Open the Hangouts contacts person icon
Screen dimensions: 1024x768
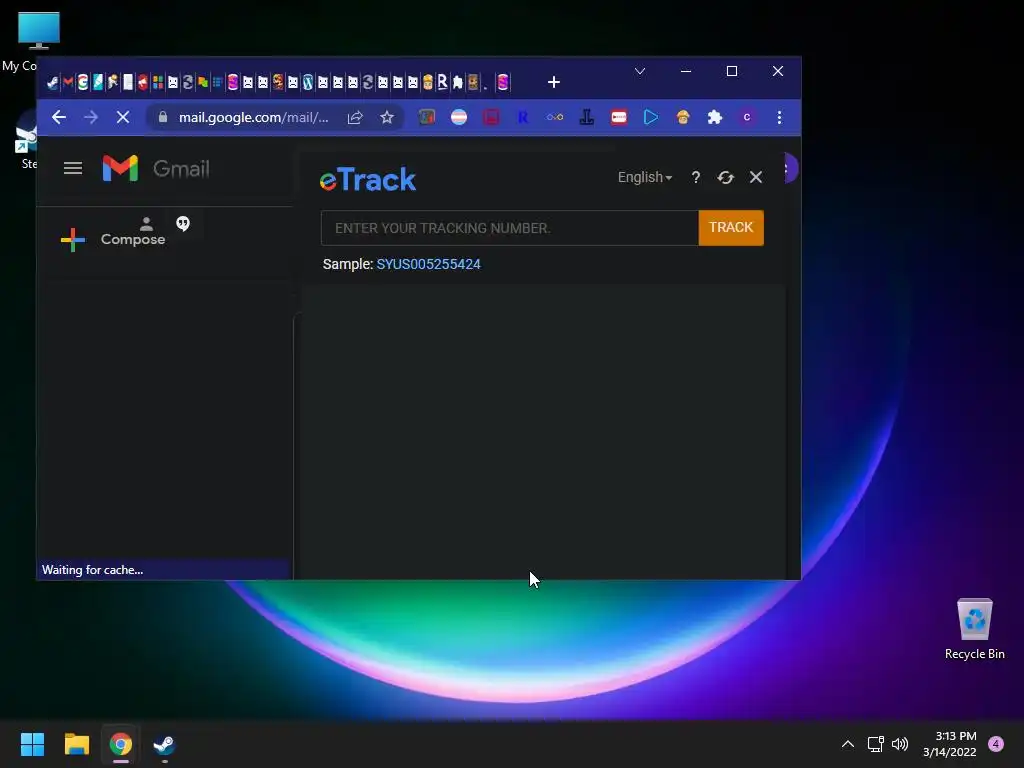146,224
